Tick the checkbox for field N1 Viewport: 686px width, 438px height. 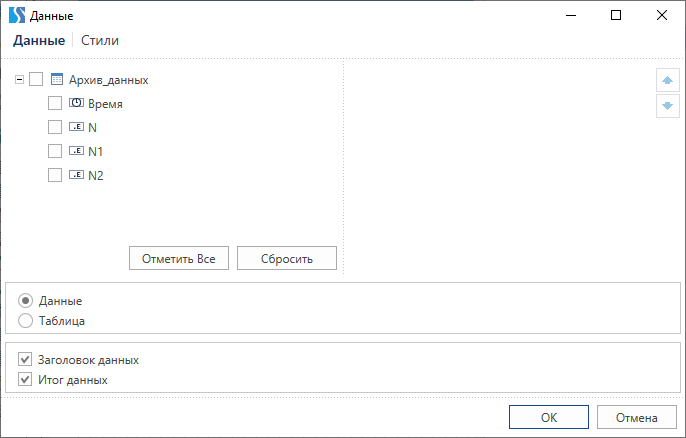[x=55, y=151]
